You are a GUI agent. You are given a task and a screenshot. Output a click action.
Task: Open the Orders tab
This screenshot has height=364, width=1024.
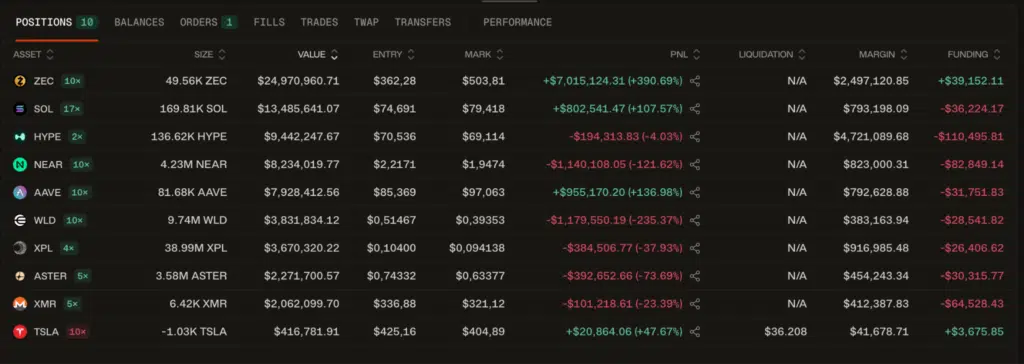point(208,22)
